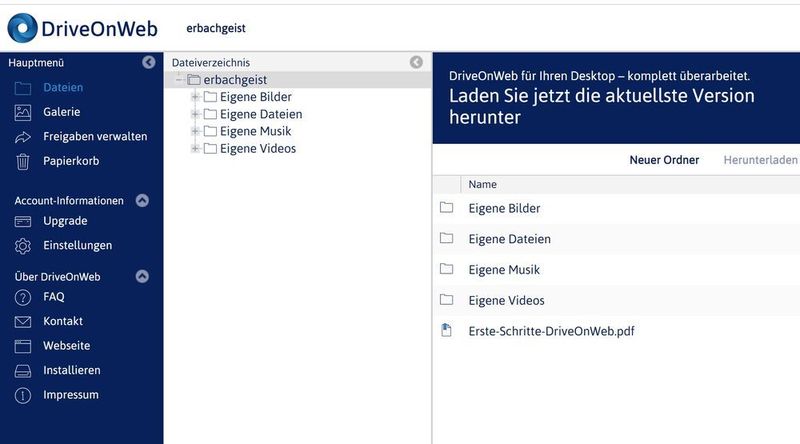Click folder icon next to Eigene Dateien in tree
This screenshot has width=800, height=444.
click(210, 114)
